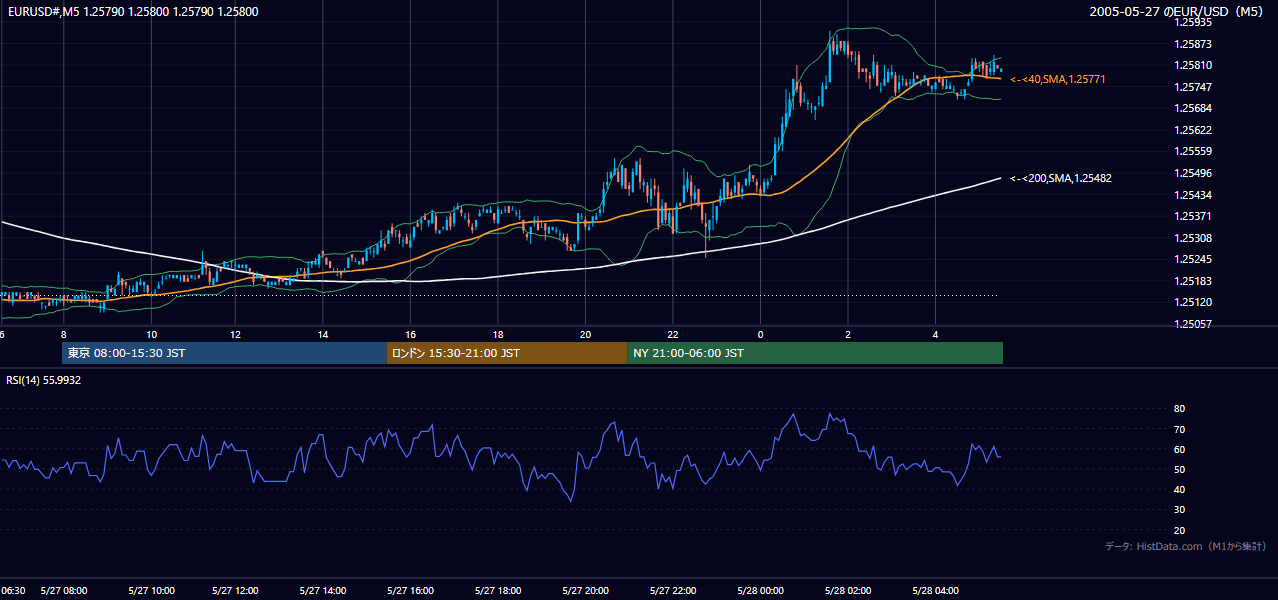The image size is (1278, 600).
Task: Click price level 1.25496 on the axis
Action: coord(1194,173)
